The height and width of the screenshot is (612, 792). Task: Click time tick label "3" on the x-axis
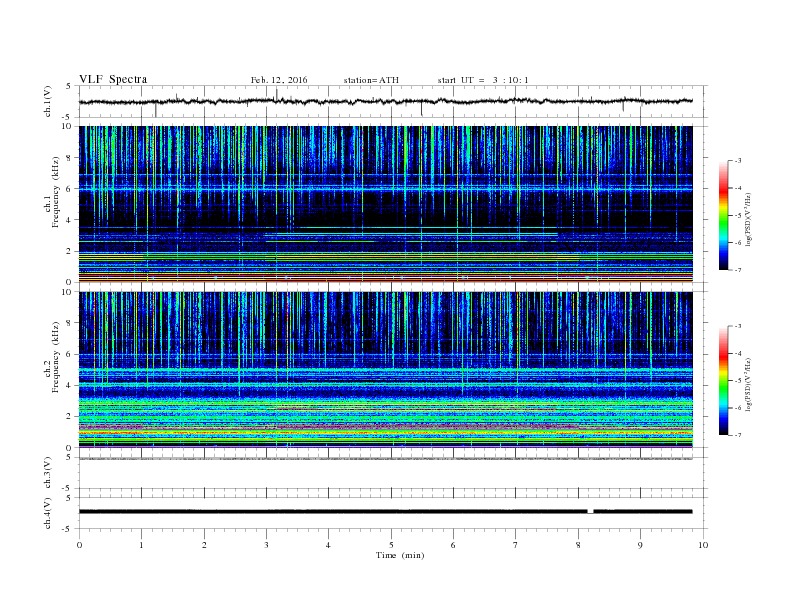266,545
